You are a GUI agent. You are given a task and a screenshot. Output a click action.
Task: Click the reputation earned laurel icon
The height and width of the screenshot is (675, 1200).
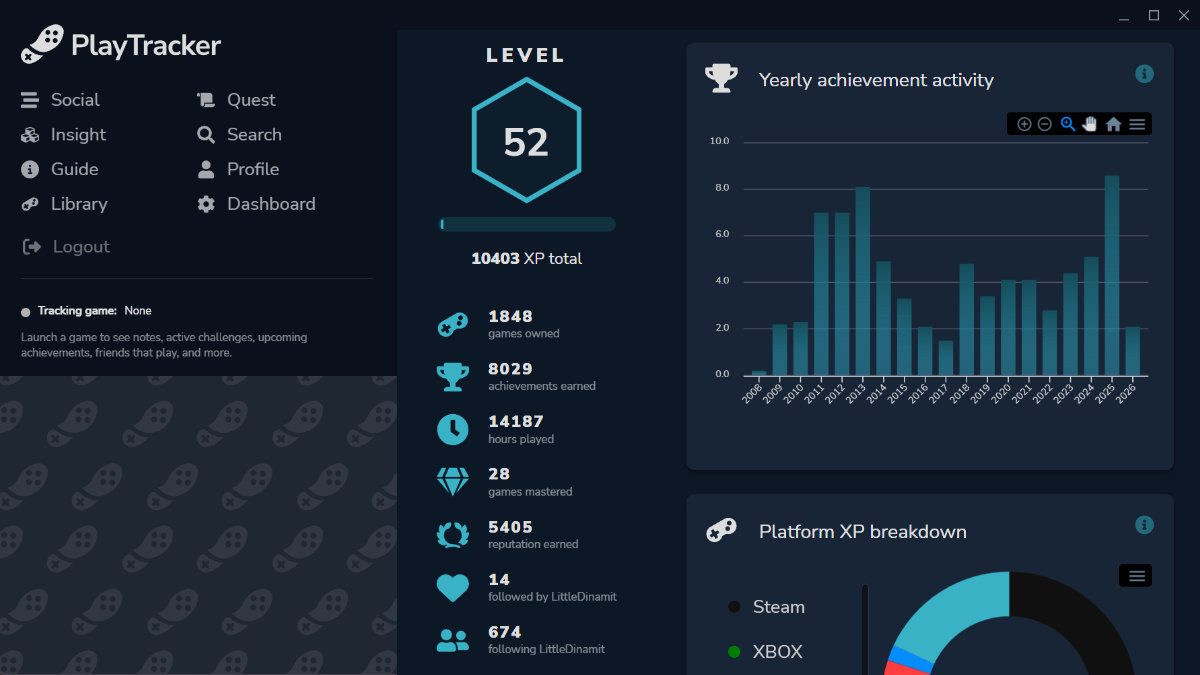pos(453,535)
